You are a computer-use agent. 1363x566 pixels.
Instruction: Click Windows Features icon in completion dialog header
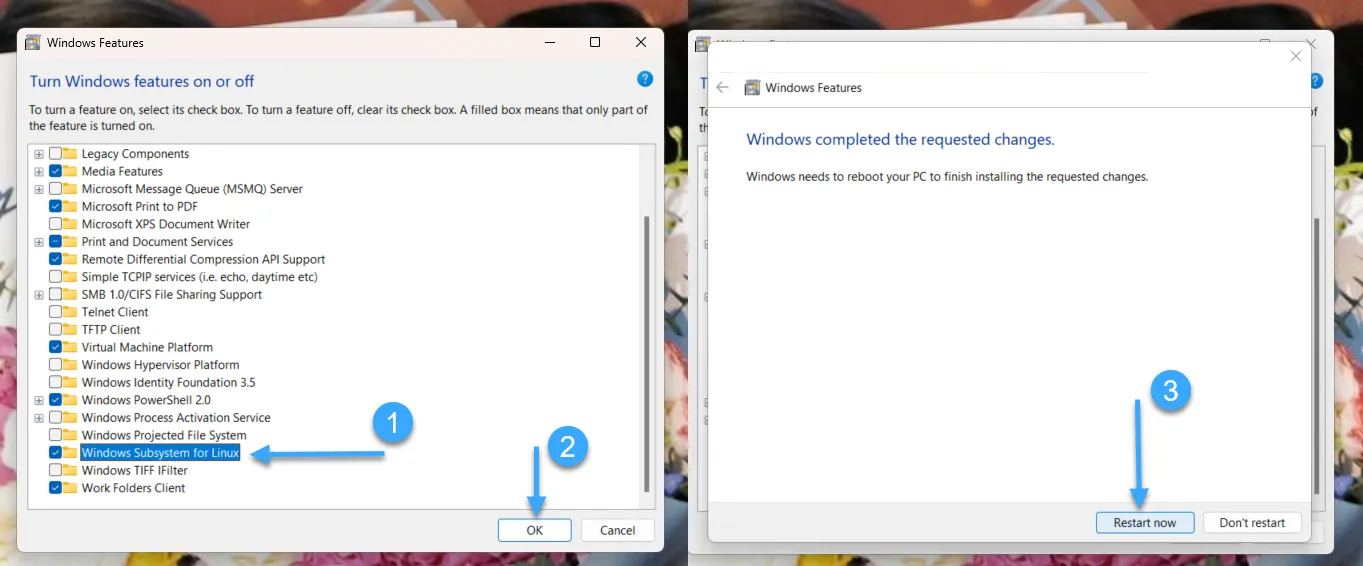pos(753,87)
